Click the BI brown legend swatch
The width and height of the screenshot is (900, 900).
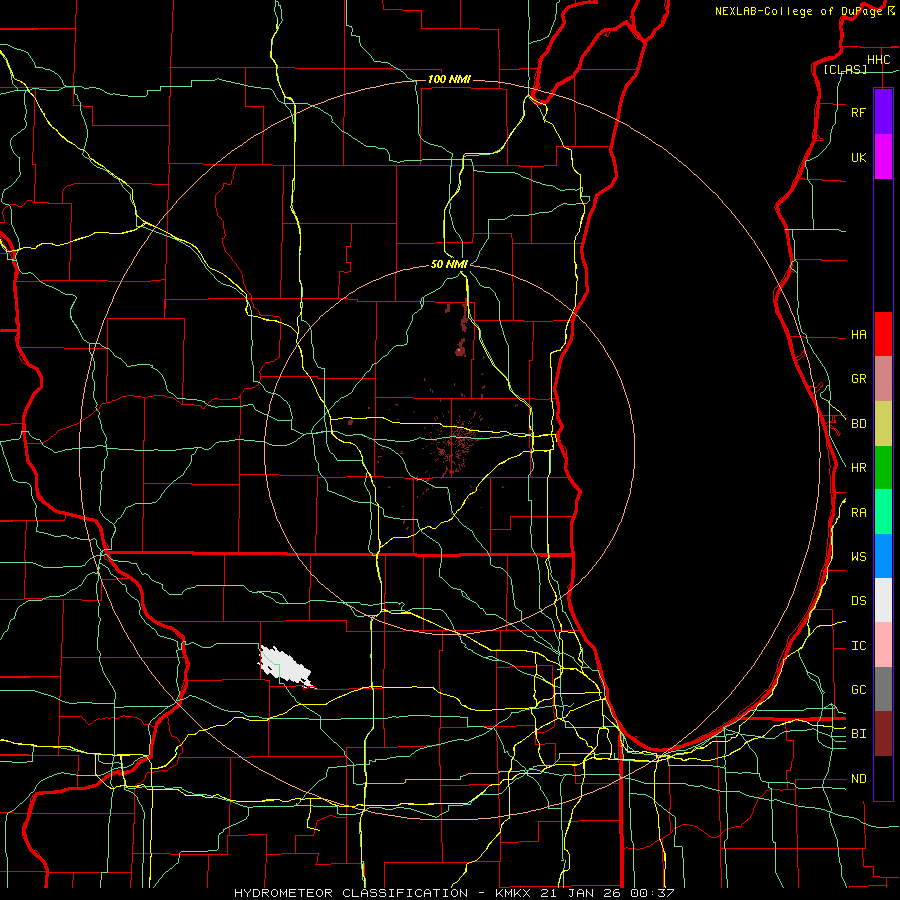pos(883,734)
